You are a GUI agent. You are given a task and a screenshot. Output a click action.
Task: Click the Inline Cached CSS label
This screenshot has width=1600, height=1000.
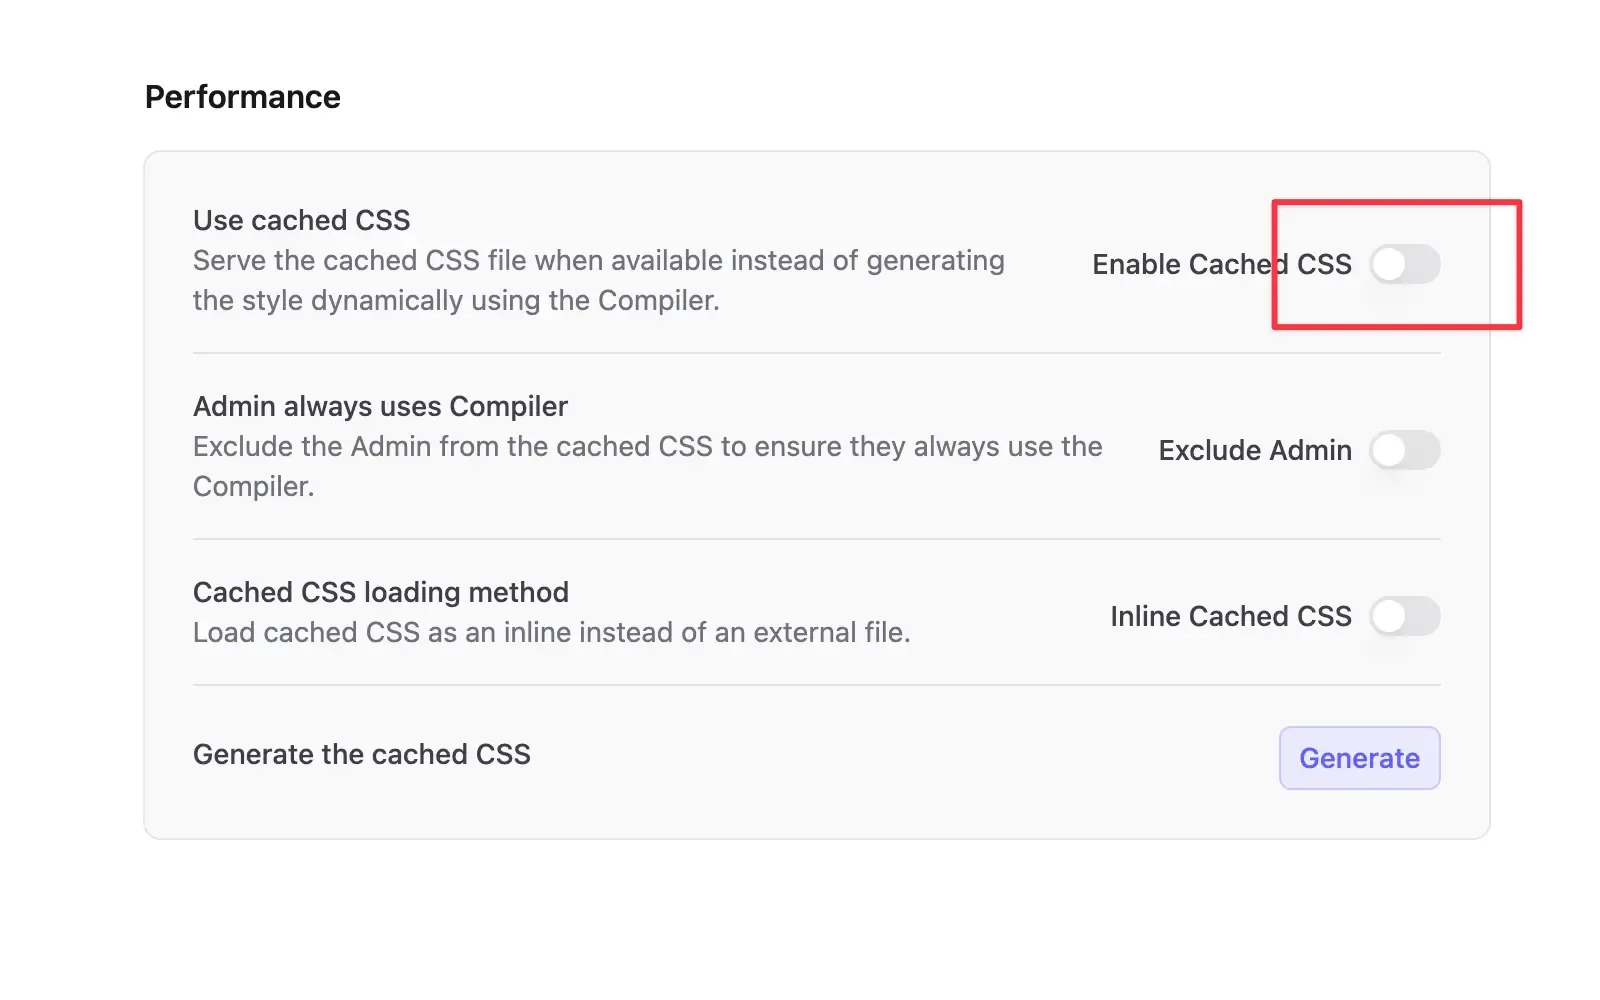pos(1231,617)
